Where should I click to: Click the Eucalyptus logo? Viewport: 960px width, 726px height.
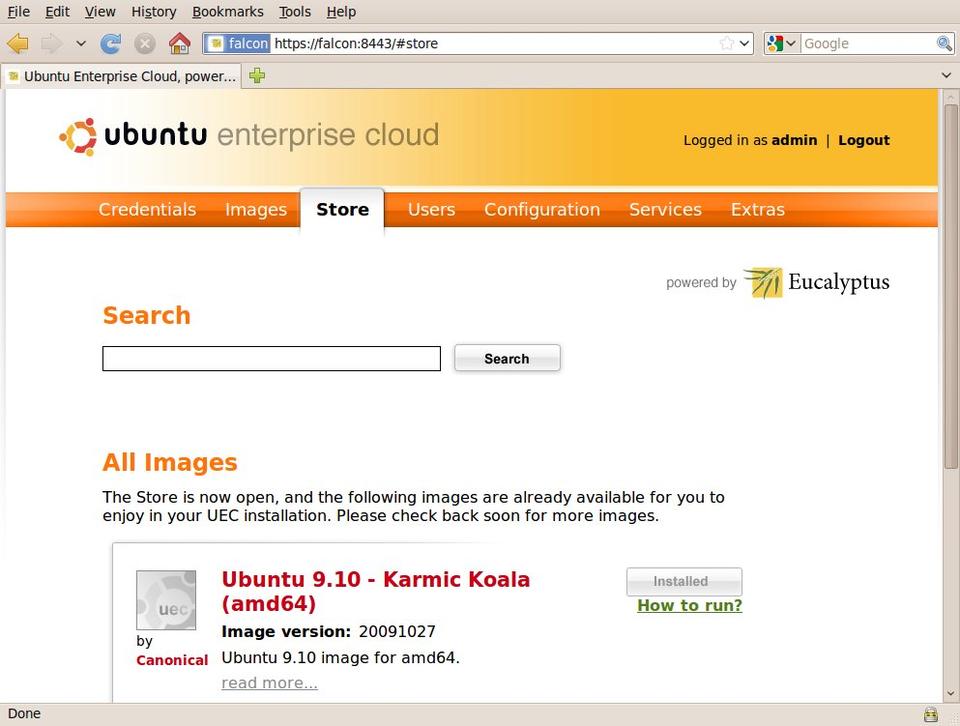click(816, 283)
